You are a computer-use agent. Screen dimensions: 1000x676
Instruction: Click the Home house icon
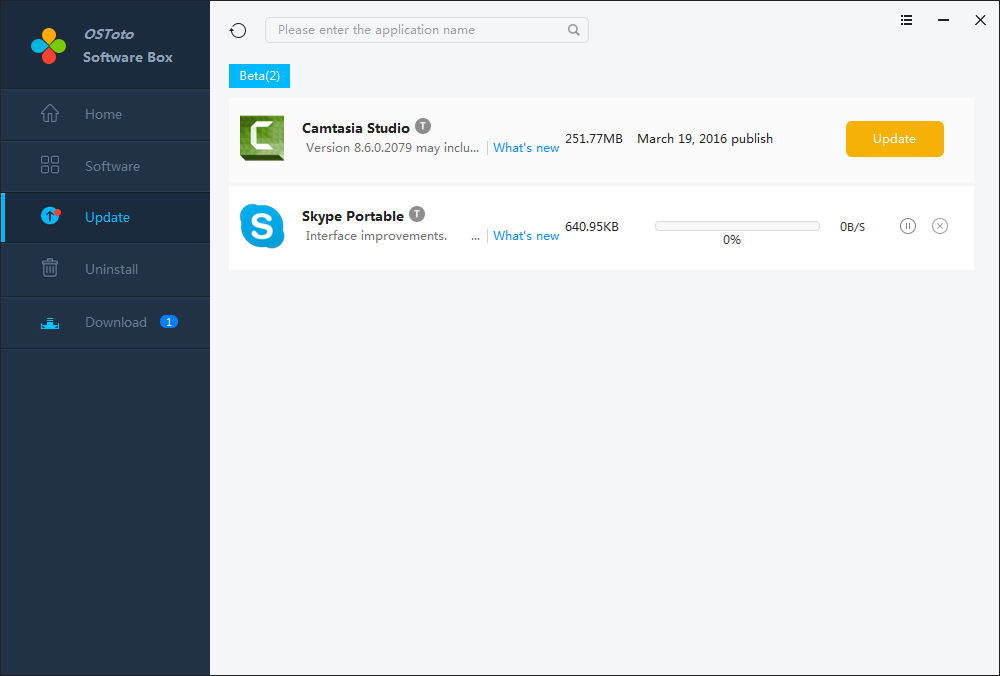[50, 114]
